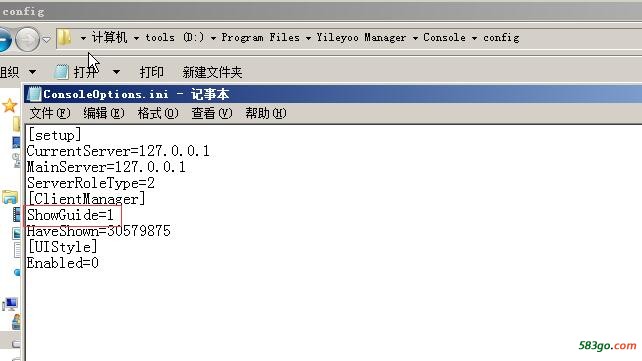Go to tools (D:) in breadcrumb
Viewport: 642px width, 361px height.
174,38
